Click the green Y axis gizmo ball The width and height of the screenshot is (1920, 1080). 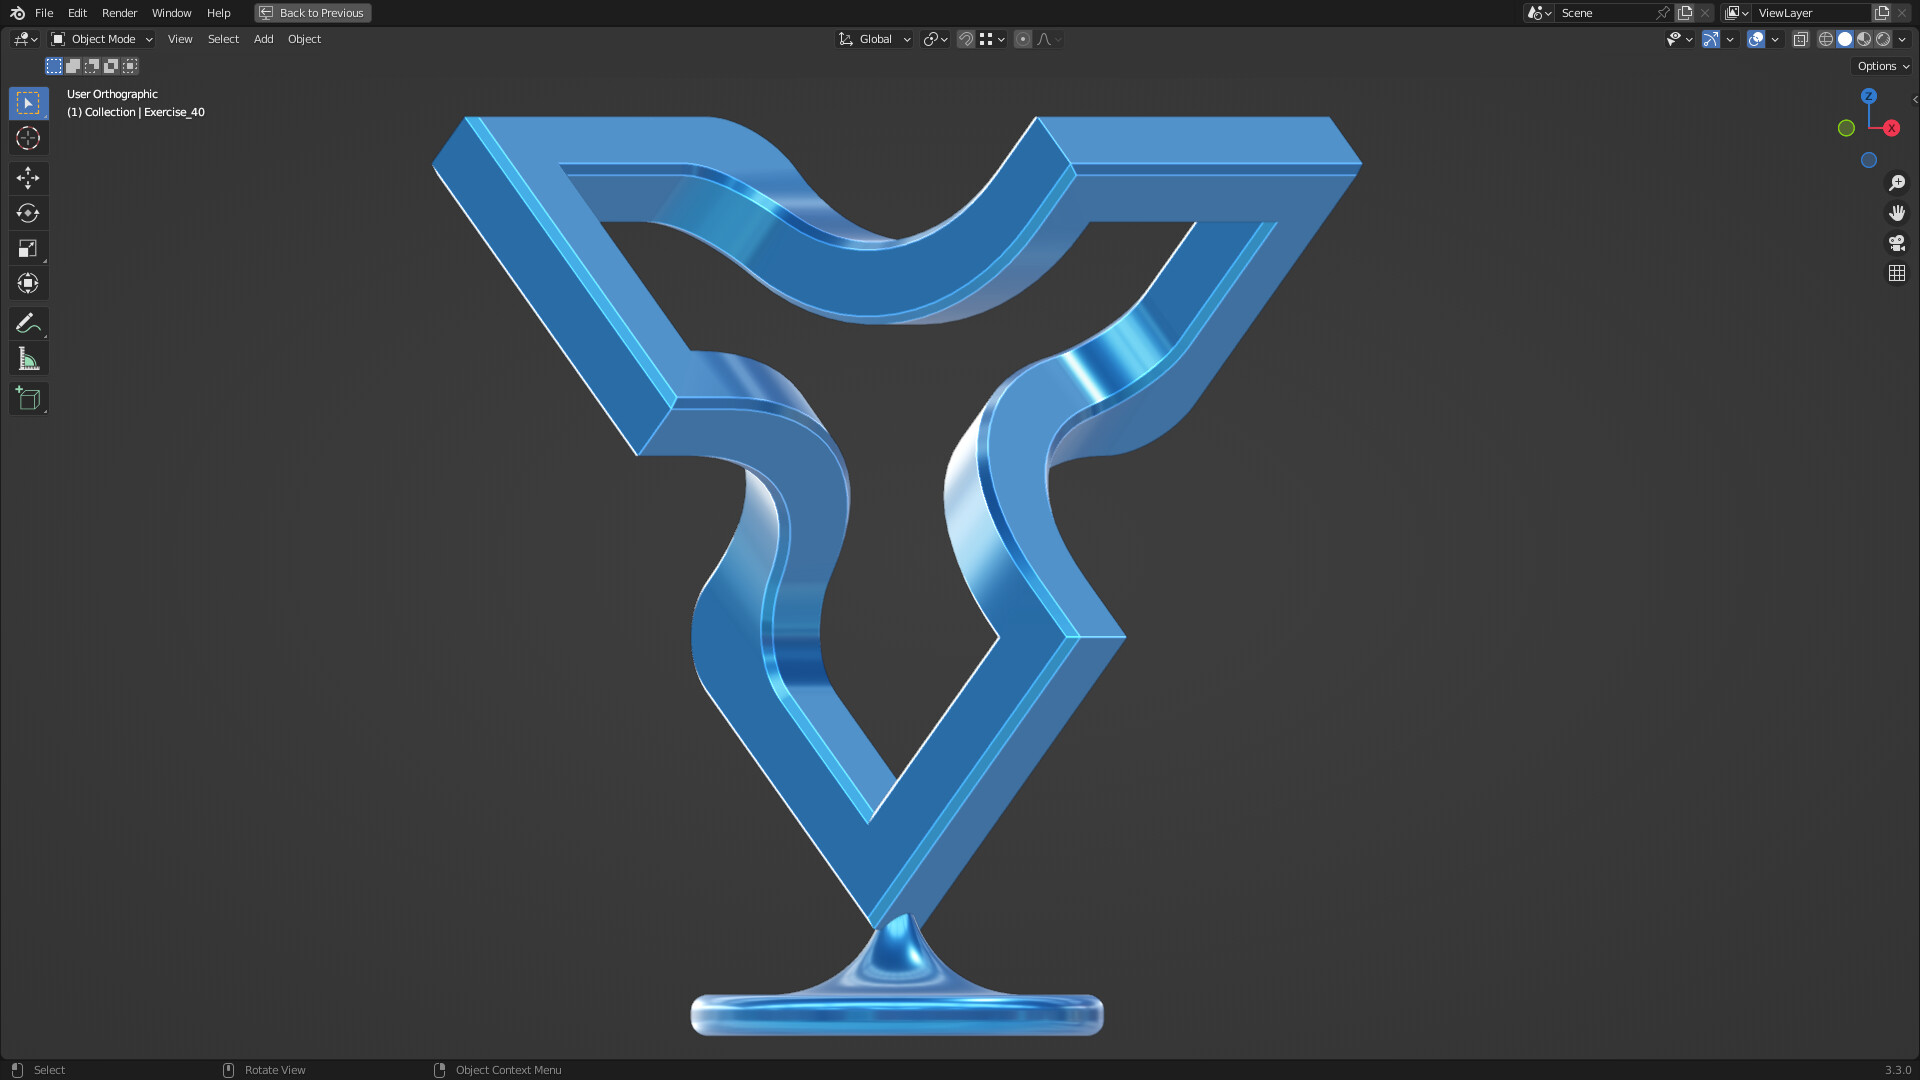(x=1846, y=128)
